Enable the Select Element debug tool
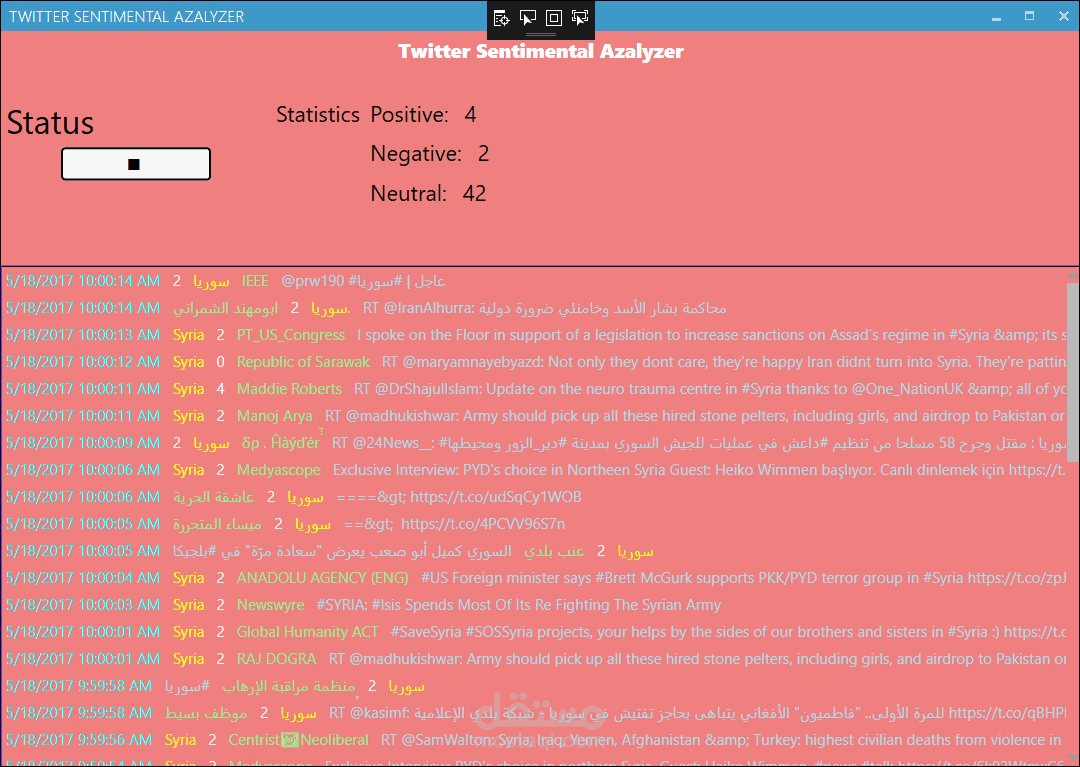The image size is (1080, 767). tap(528, 18)
